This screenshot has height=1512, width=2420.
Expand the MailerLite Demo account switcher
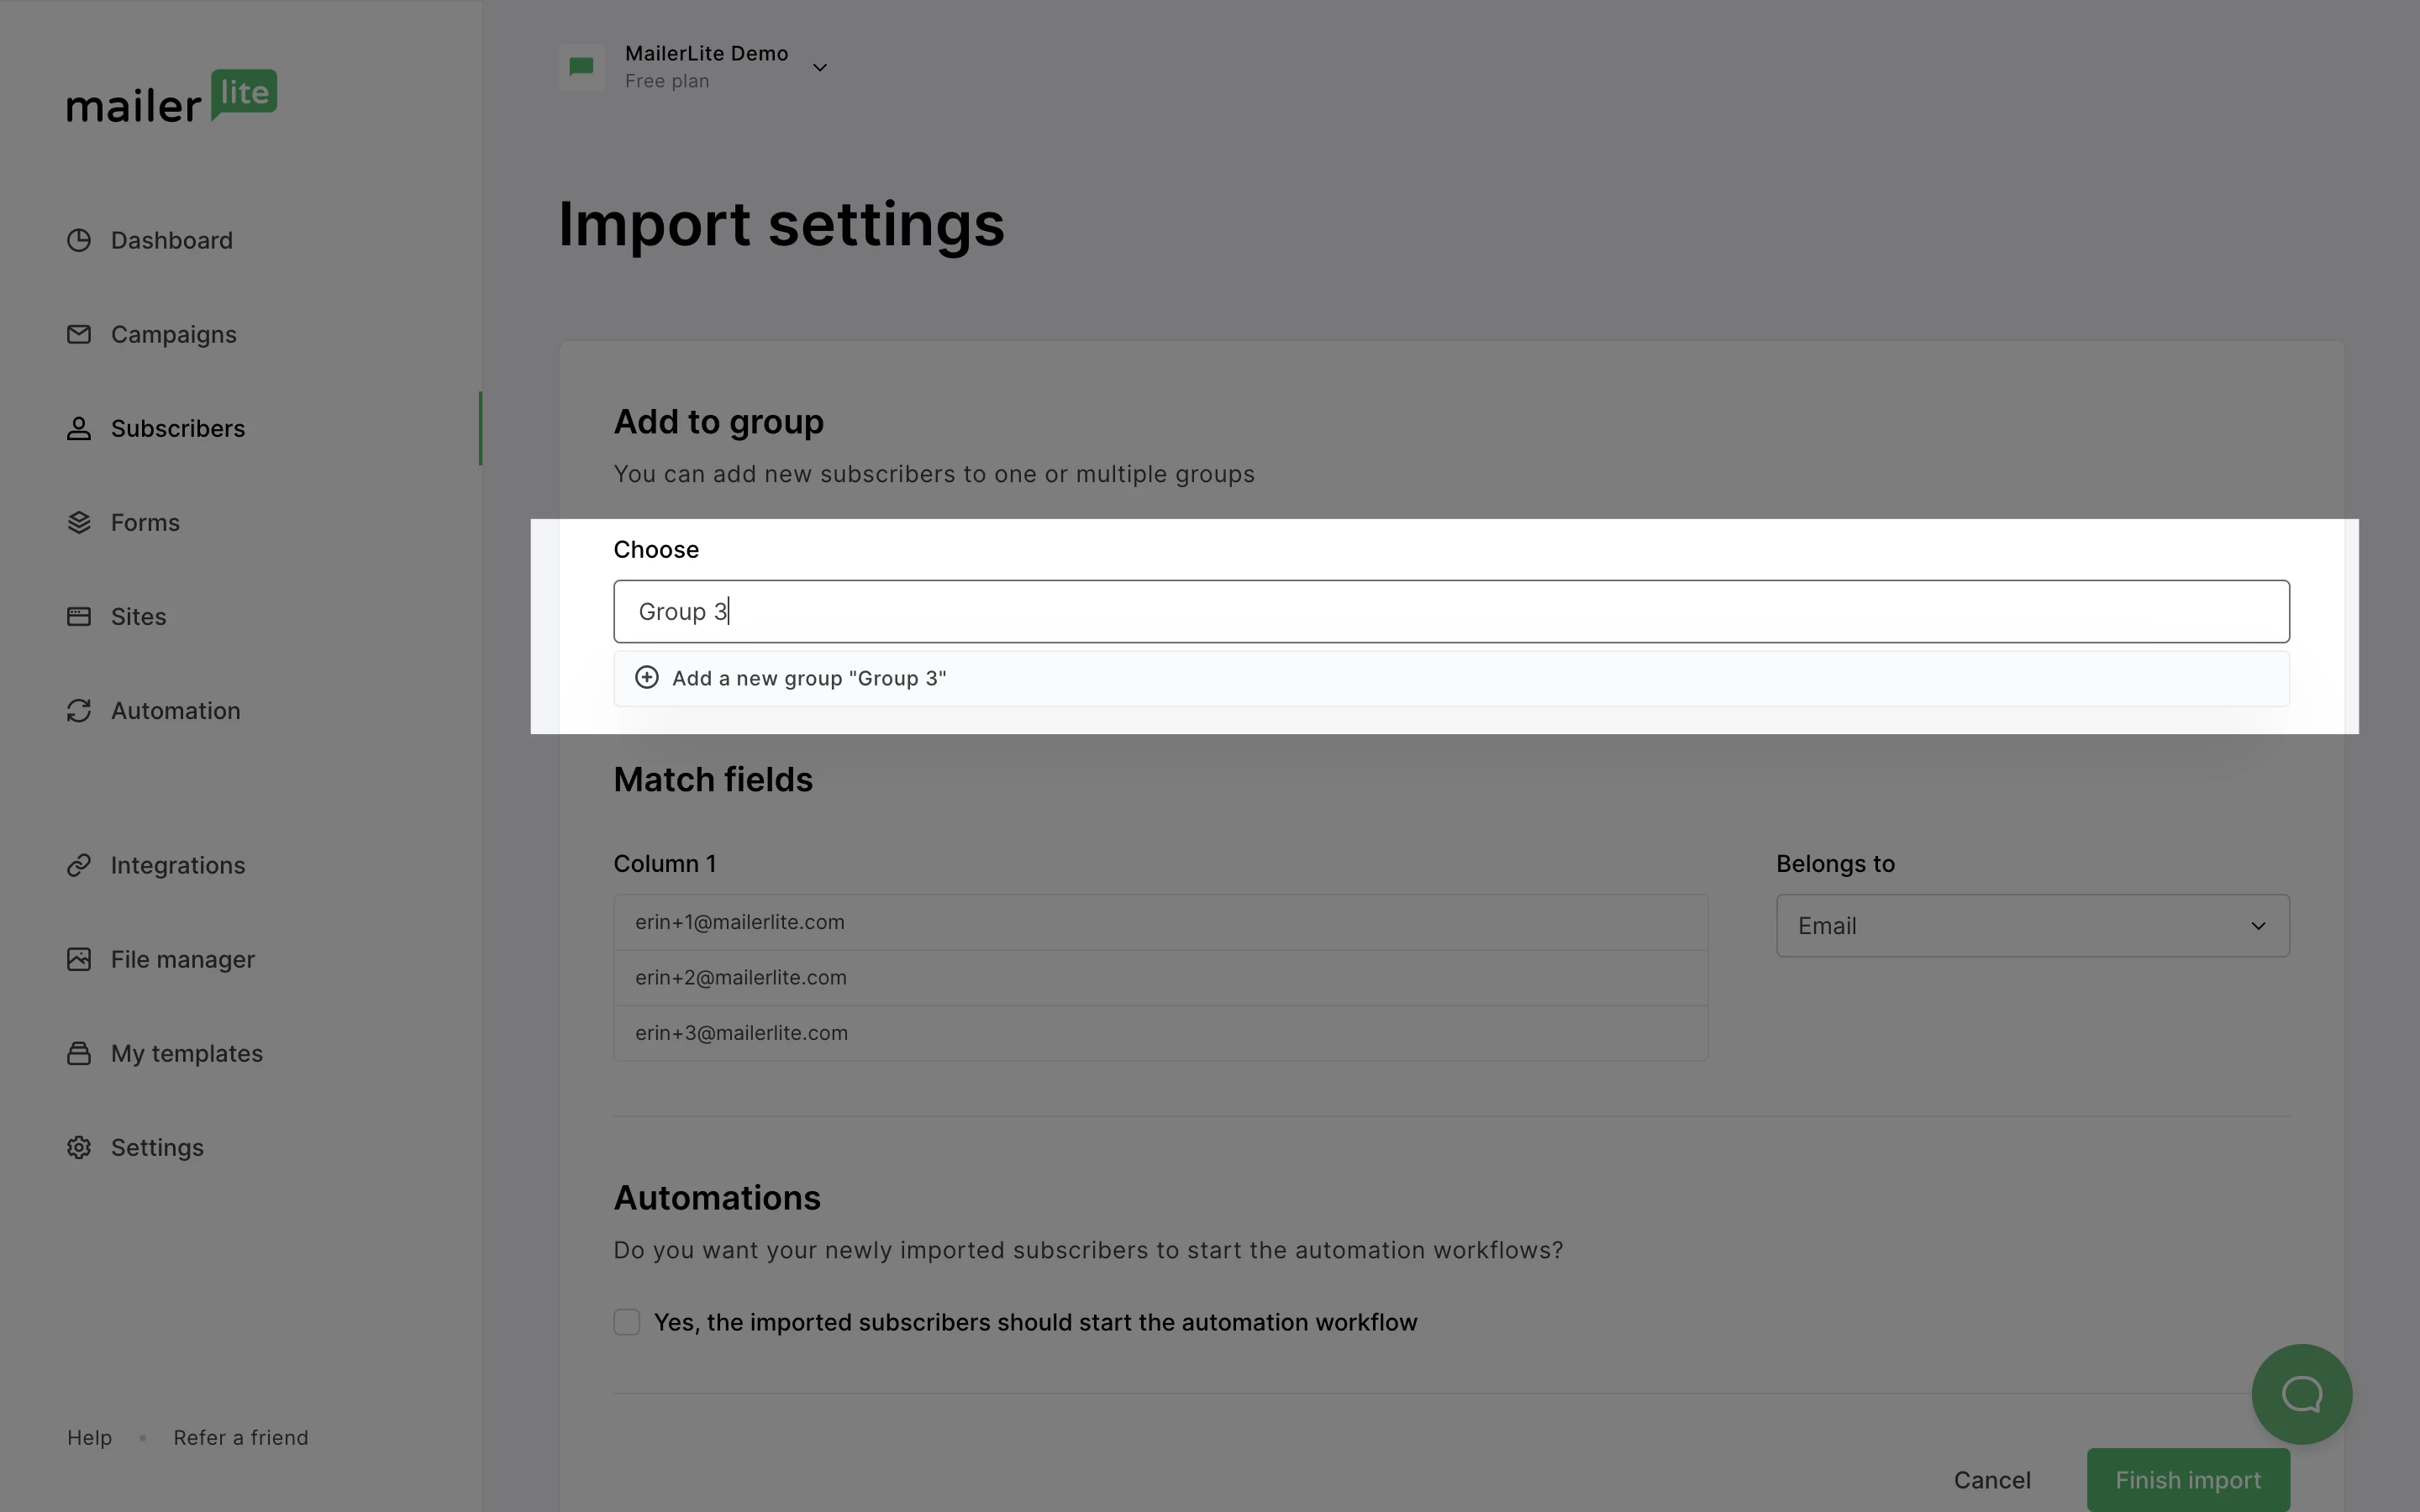pyautogui.click(x=819, y=67)
